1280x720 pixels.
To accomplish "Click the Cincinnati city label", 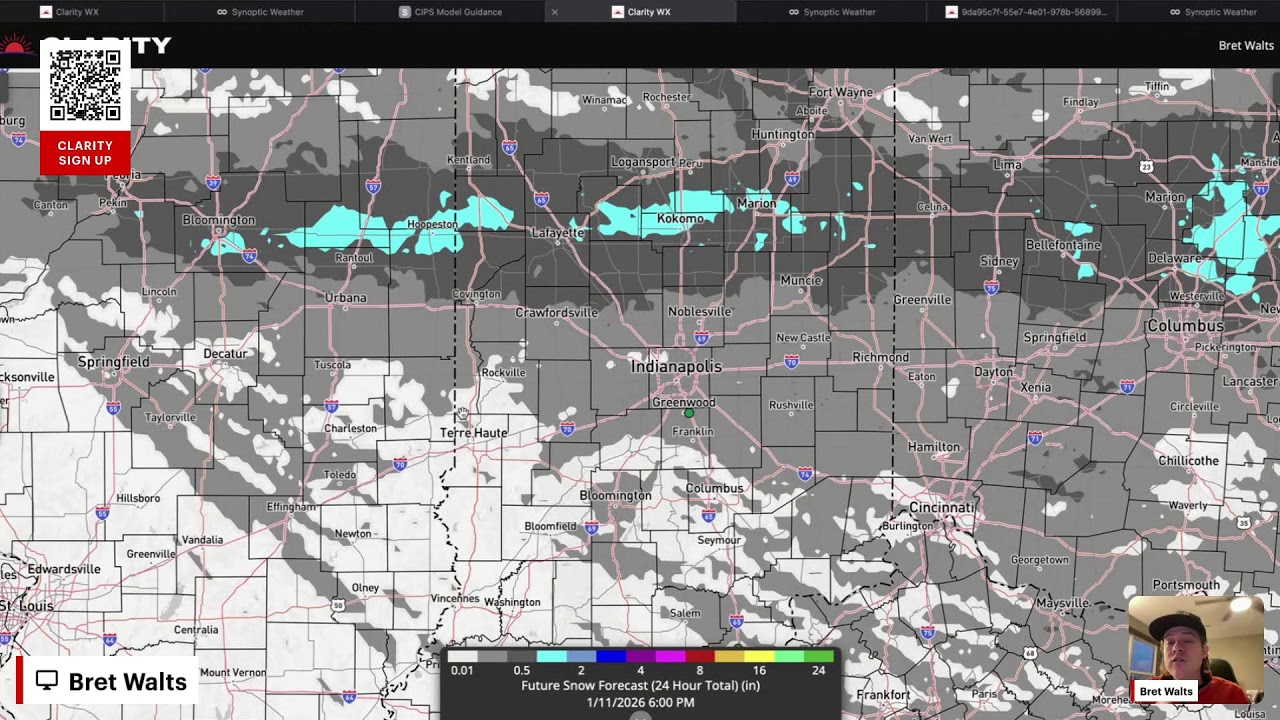I will pos(941,508).
